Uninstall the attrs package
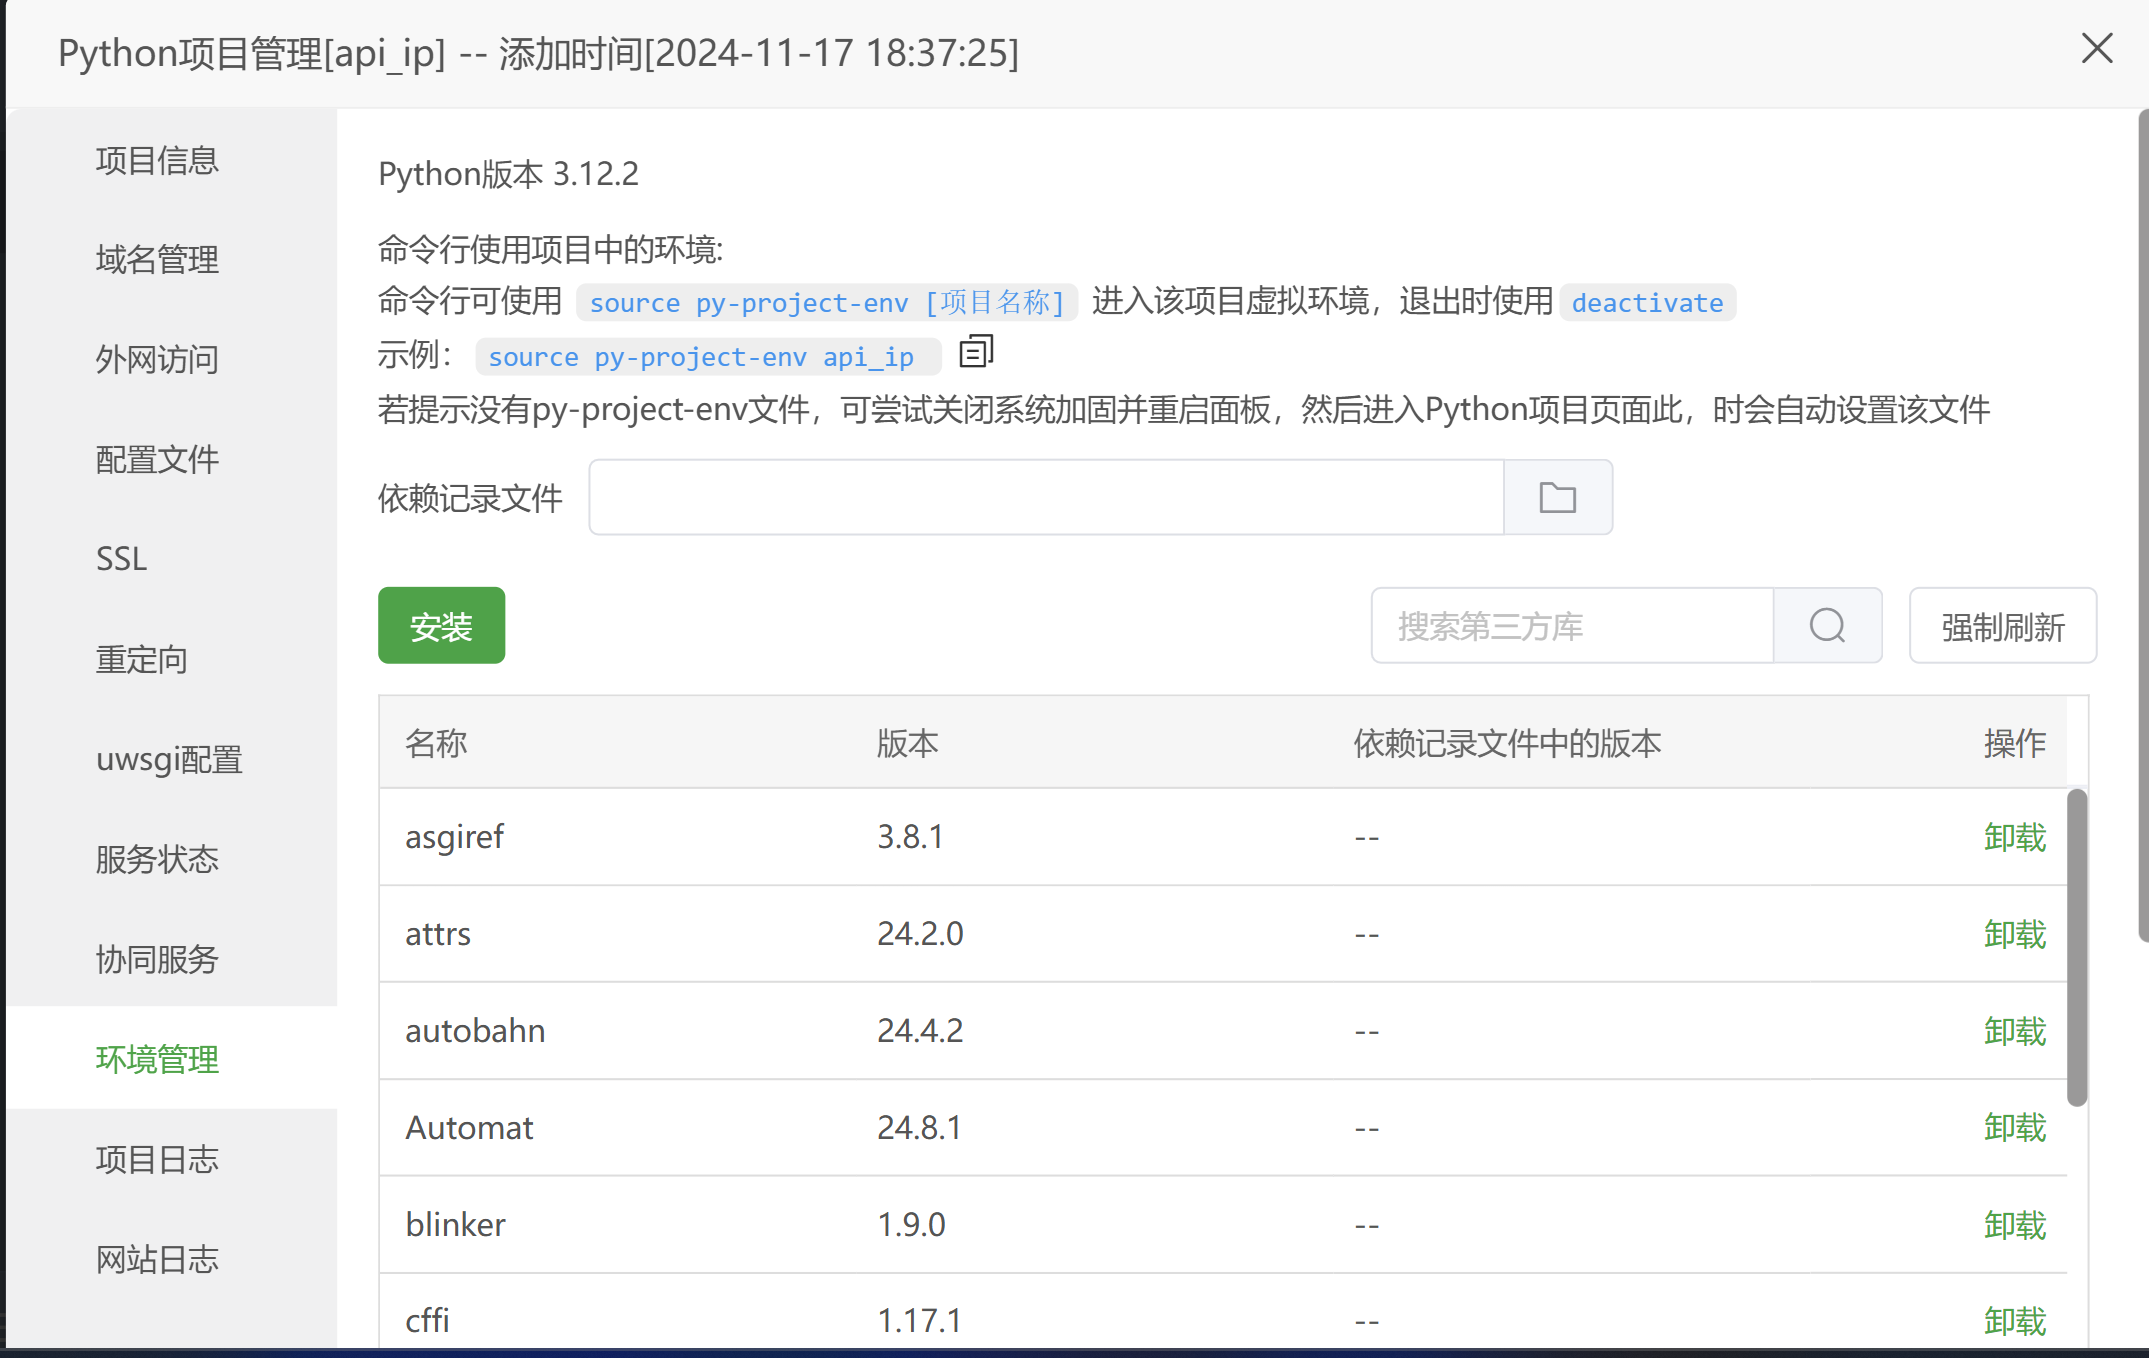The width and height of the screenshot is (2149, 1358). [2015, 934]
